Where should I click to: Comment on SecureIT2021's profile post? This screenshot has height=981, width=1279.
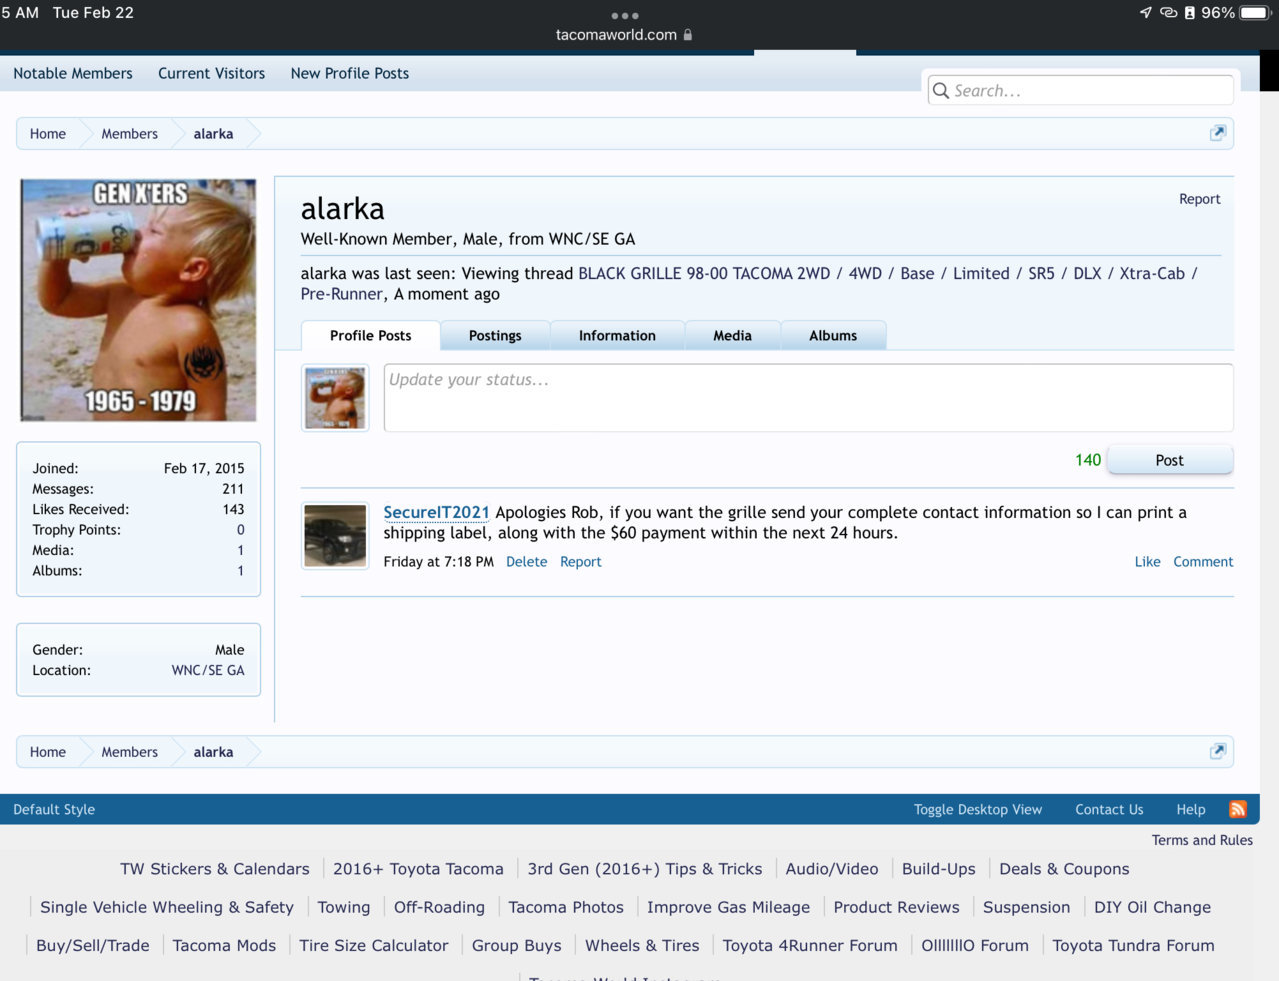point(1203,562)
